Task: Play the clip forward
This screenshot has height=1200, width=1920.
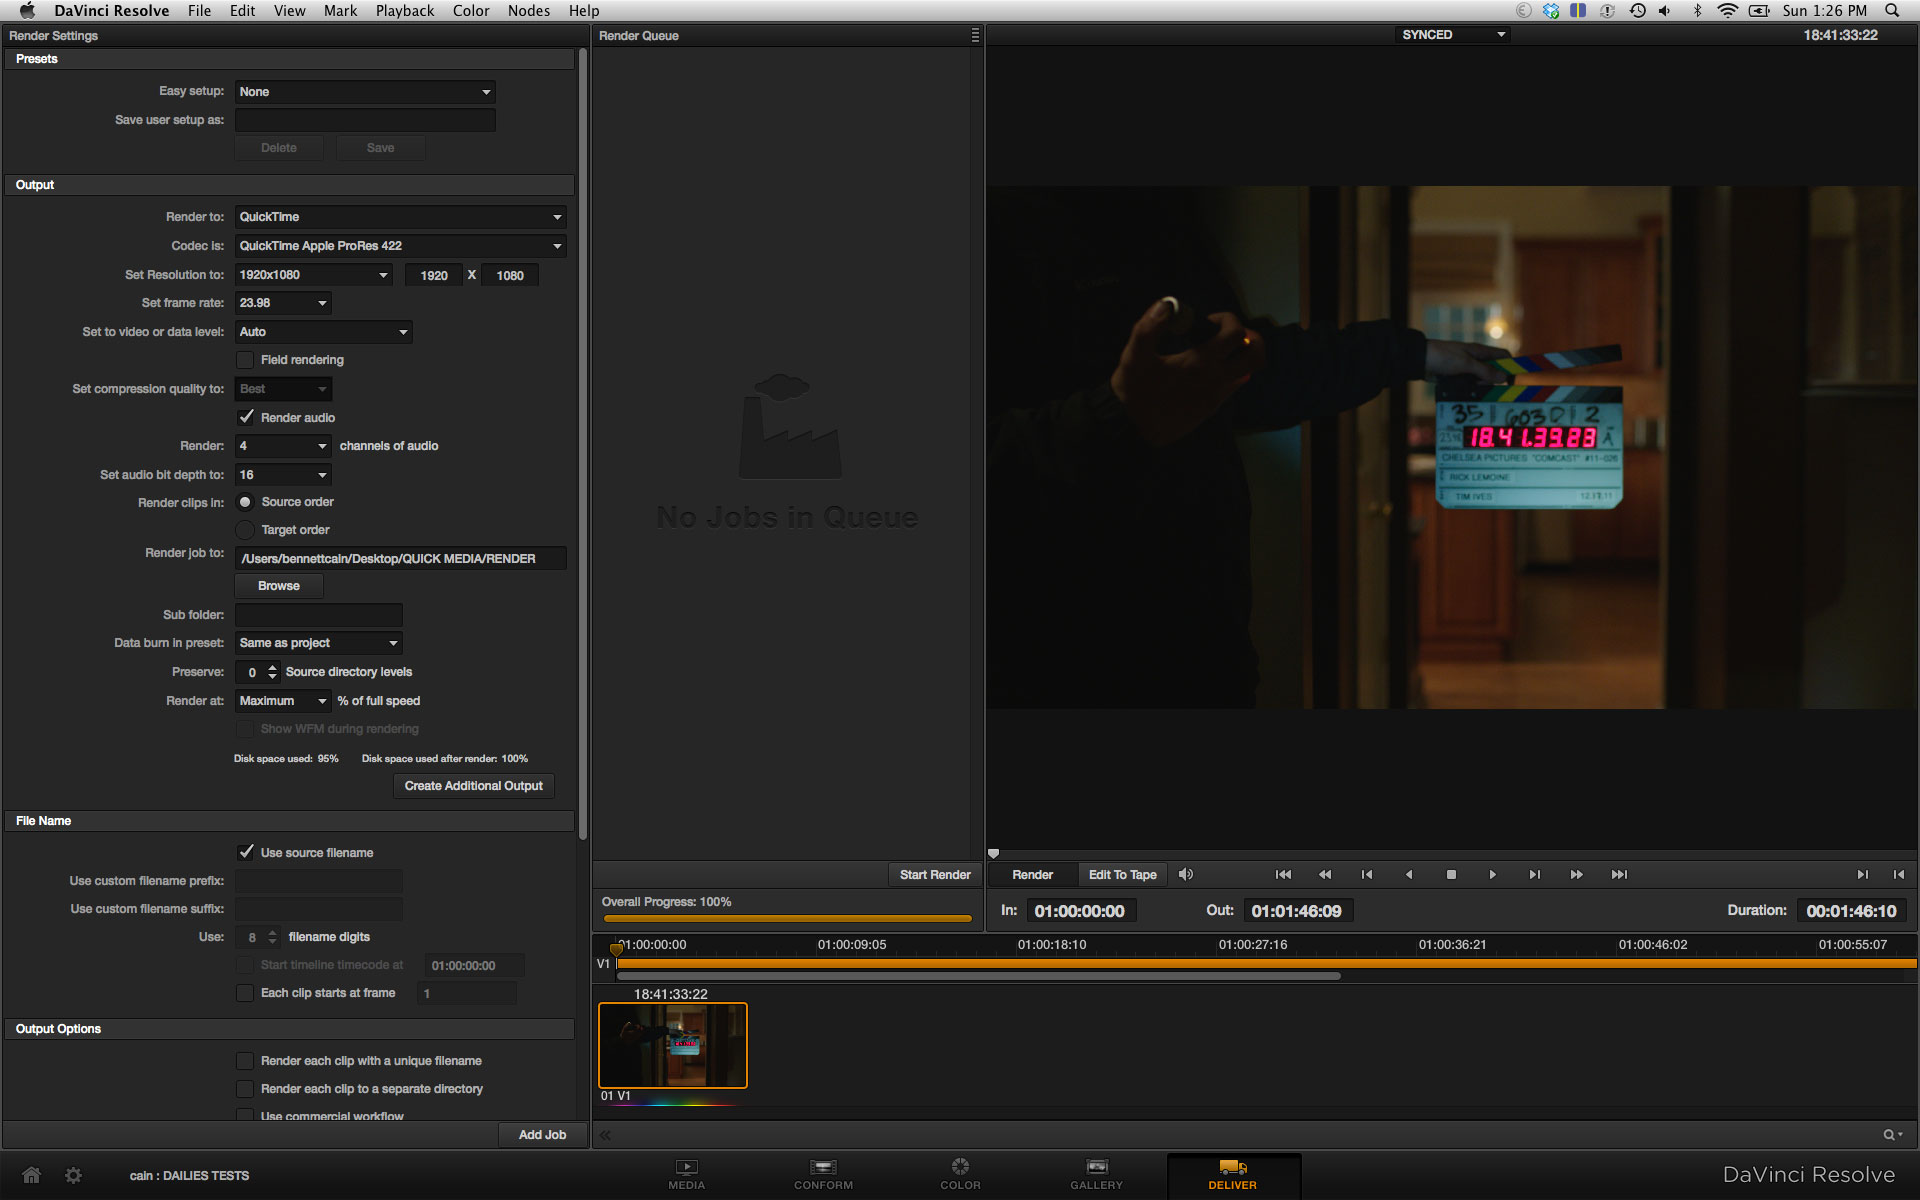Action: pyautogui.click(x=1493, y=874)
